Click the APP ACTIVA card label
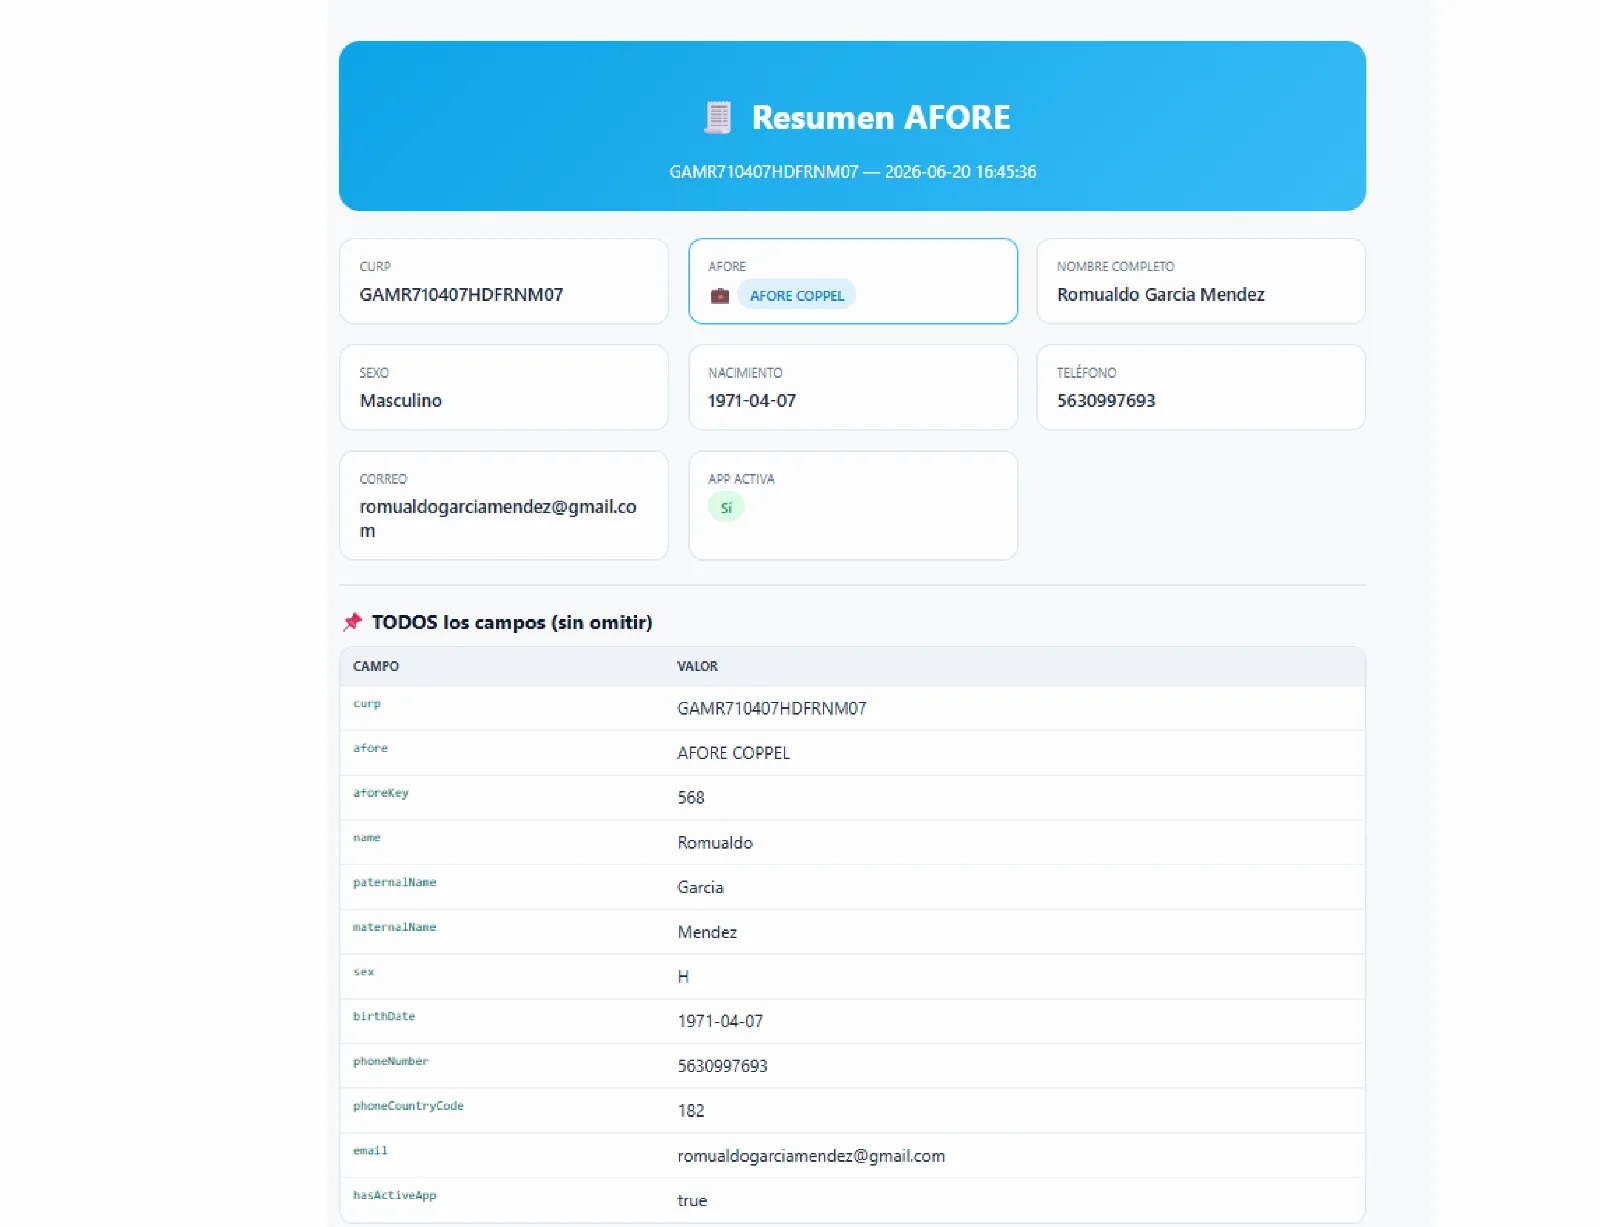The width and height of the screenshot is (1600, 1227). pyautogui.click(x=741, y=479)
